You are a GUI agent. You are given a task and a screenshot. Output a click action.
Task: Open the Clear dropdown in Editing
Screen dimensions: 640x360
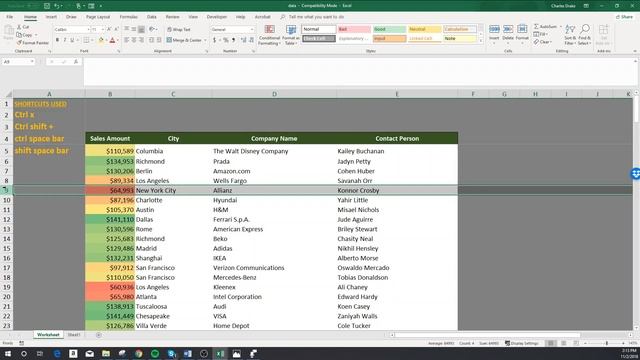pyautogui.click(x=543, y=42)
